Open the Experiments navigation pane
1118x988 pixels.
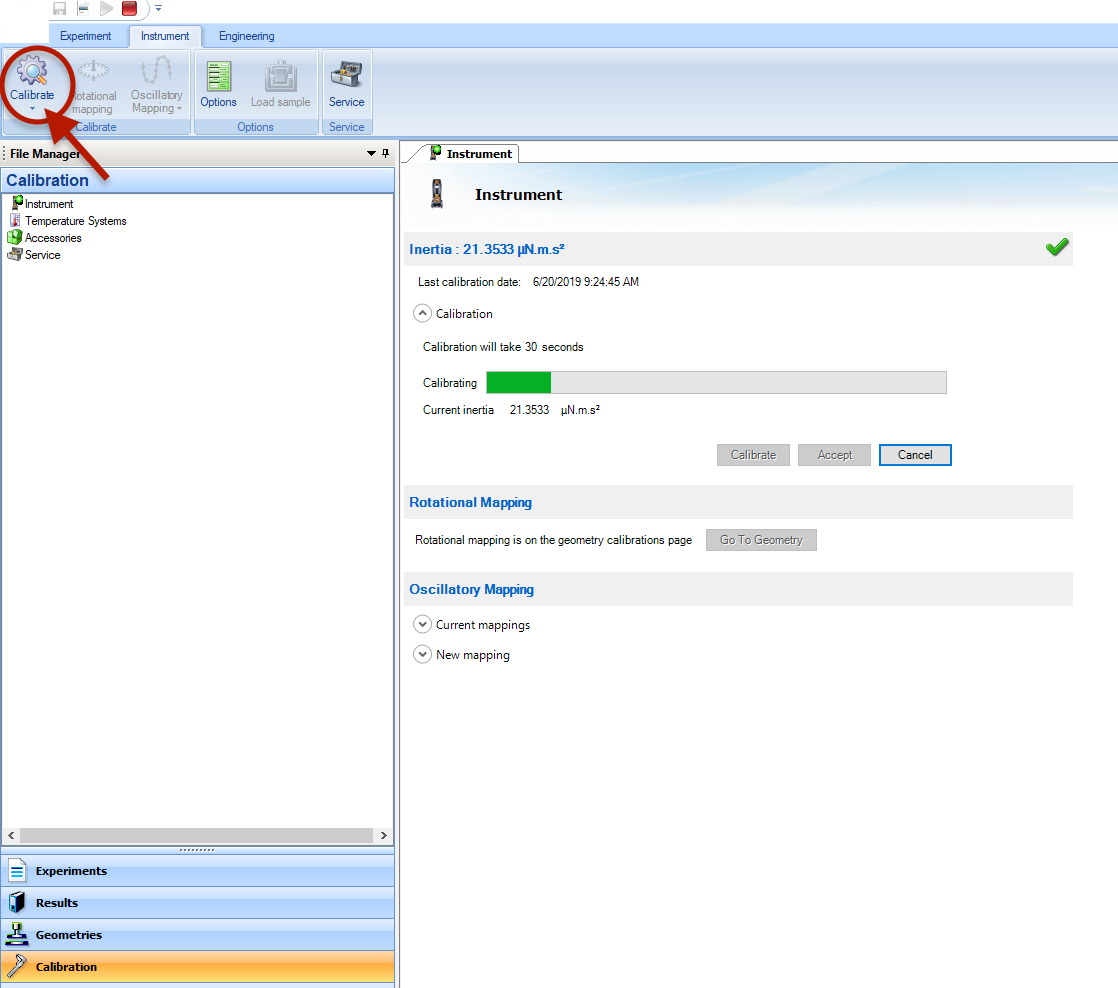point(198,871)
